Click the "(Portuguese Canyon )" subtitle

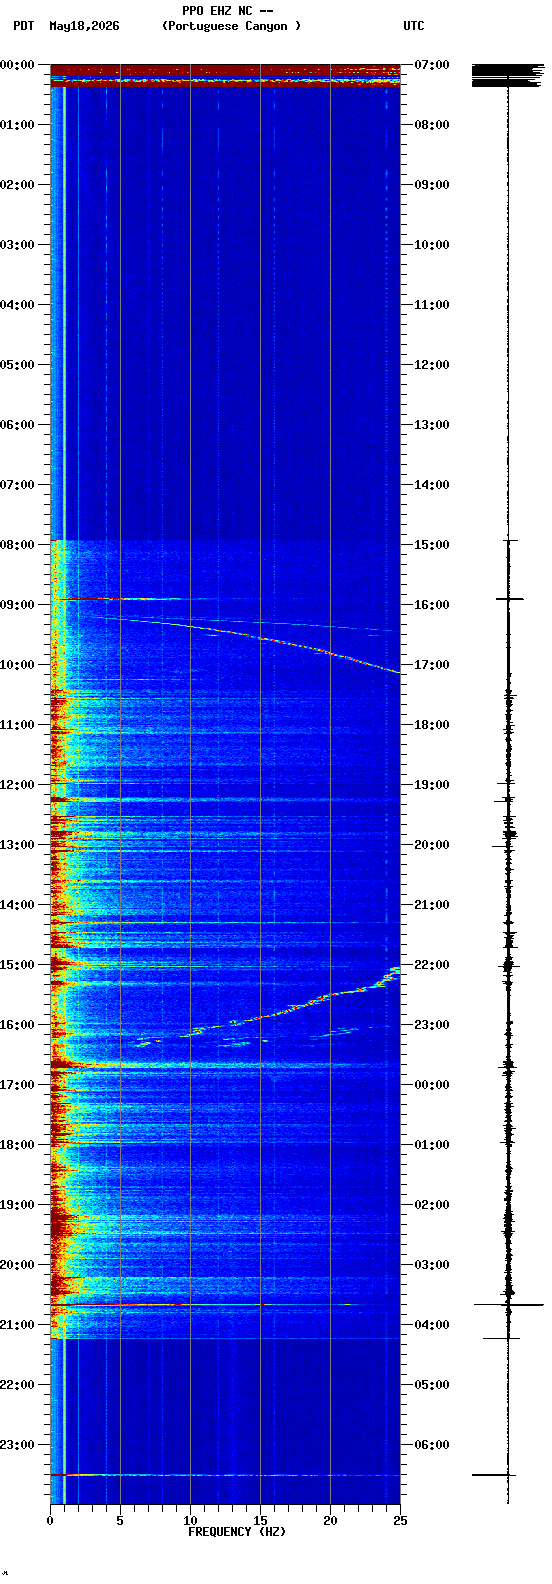pos(231,26)
